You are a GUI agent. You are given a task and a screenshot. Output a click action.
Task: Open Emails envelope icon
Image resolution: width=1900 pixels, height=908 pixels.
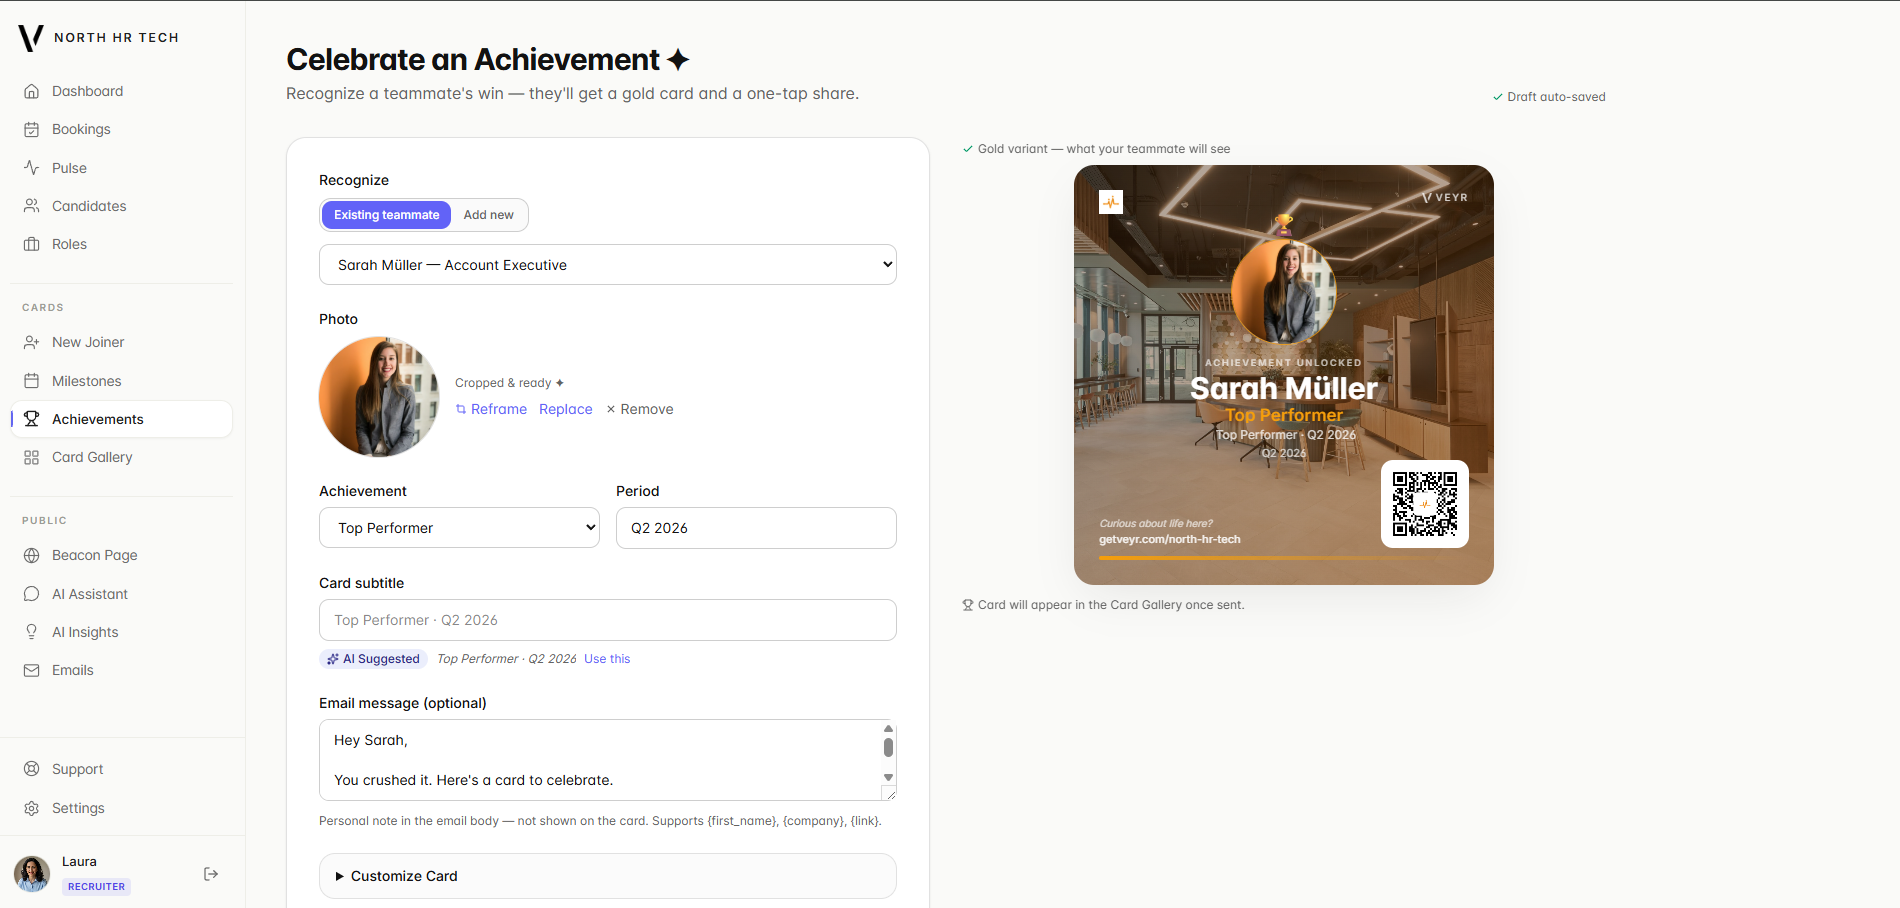32,670
